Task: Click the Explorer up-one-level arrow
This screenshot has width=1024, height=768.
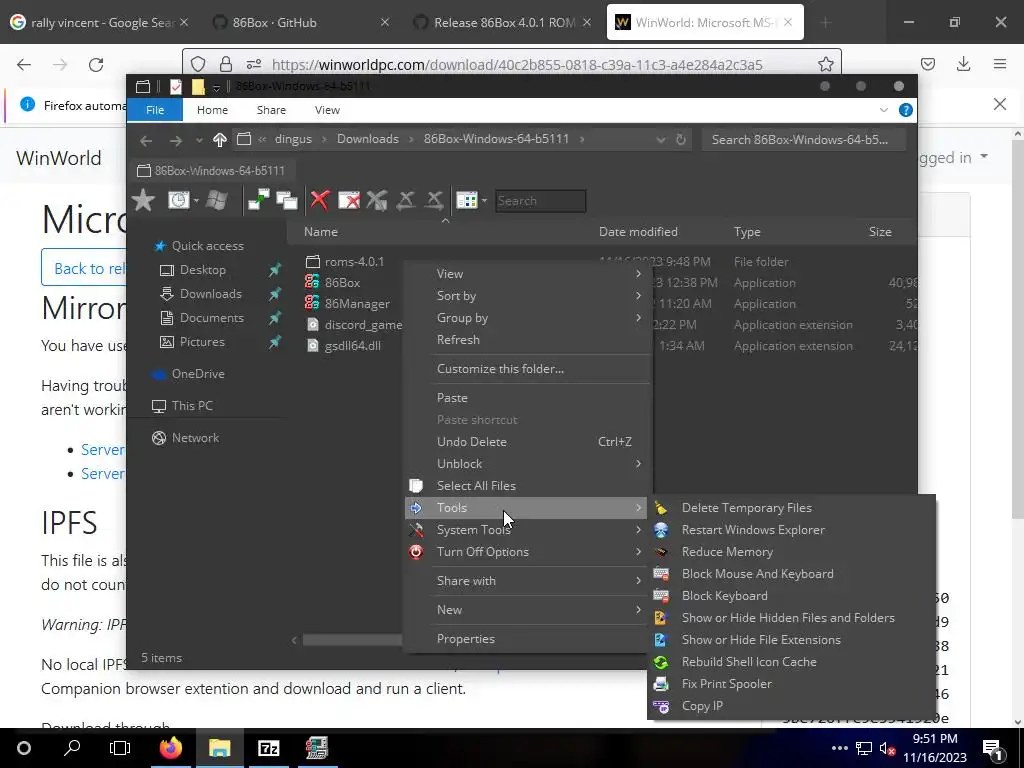Action: 219,139
